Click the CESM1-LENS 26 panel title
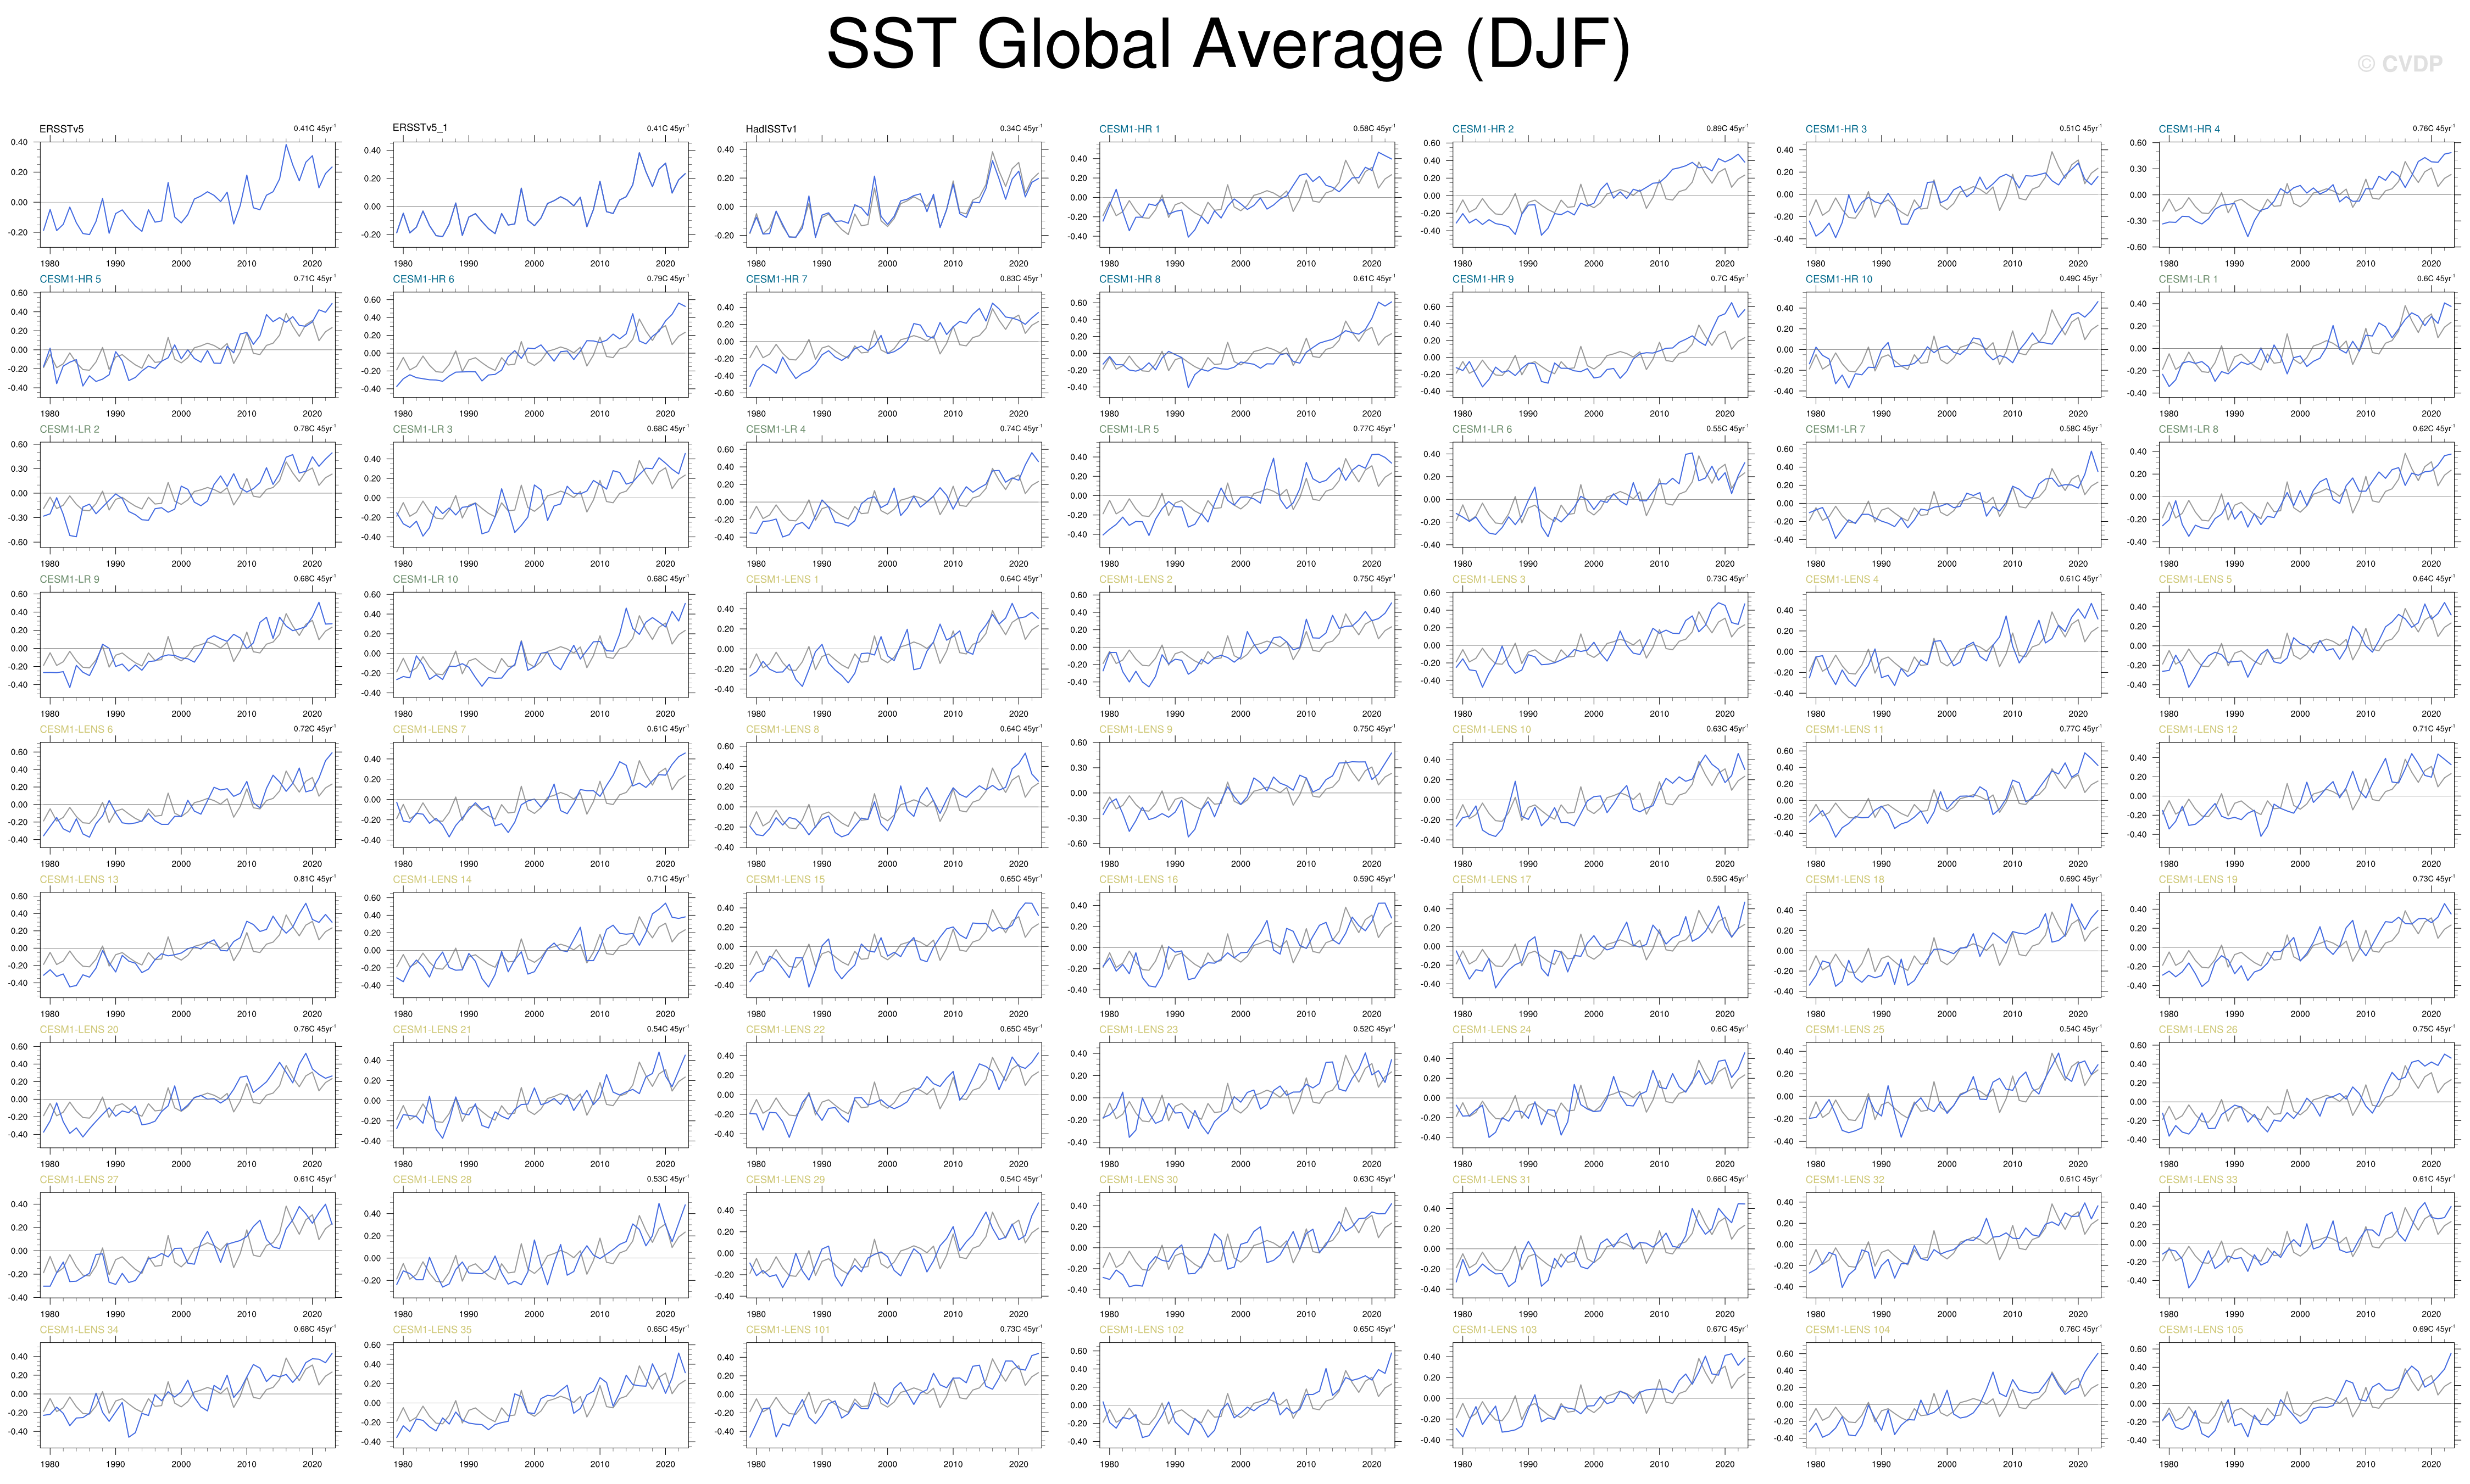Image resolution: width=2470 pixels, height=1484 pixels. (x=2197, y=1029)
